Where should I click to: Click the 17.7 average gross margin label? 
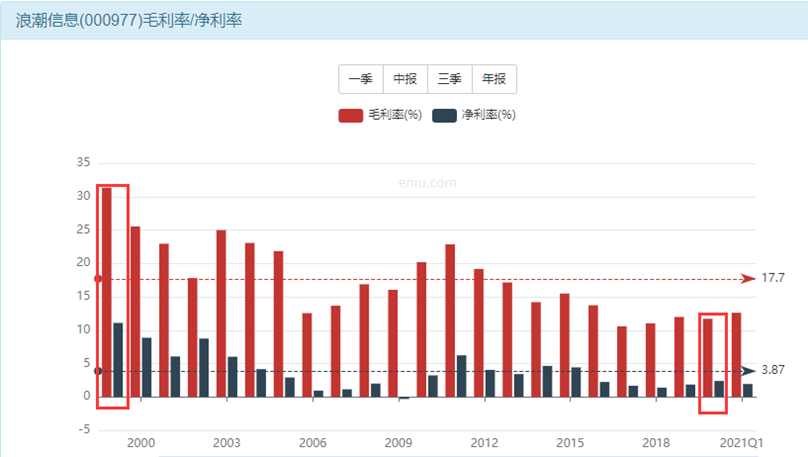click(773, 278)
